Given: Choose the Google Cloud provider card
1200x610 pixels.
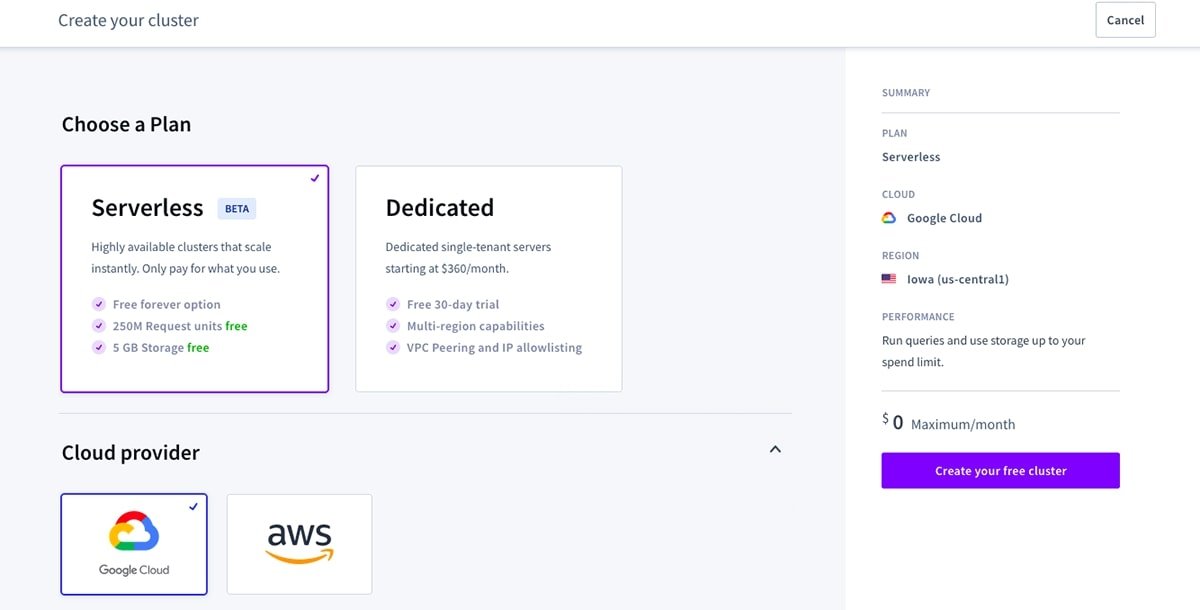Looking at the screenshot, I should click(134, 544).
